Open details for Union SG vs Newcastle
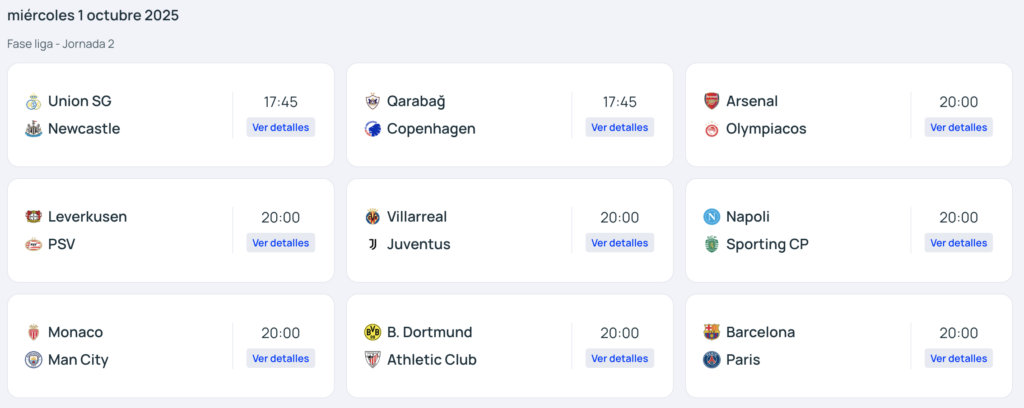This screenshot has width=1024, height=408. [x=281, y=127]
